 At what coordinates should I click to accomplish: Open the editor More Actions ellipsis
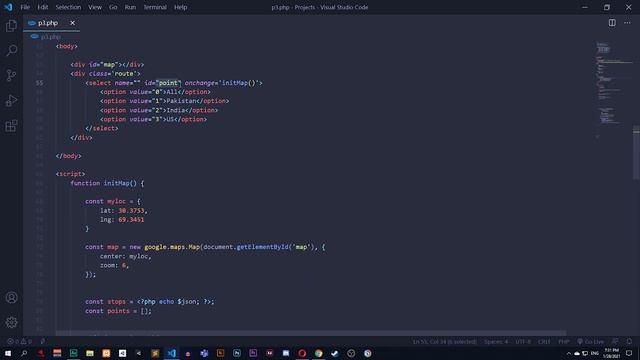(627, 23)
